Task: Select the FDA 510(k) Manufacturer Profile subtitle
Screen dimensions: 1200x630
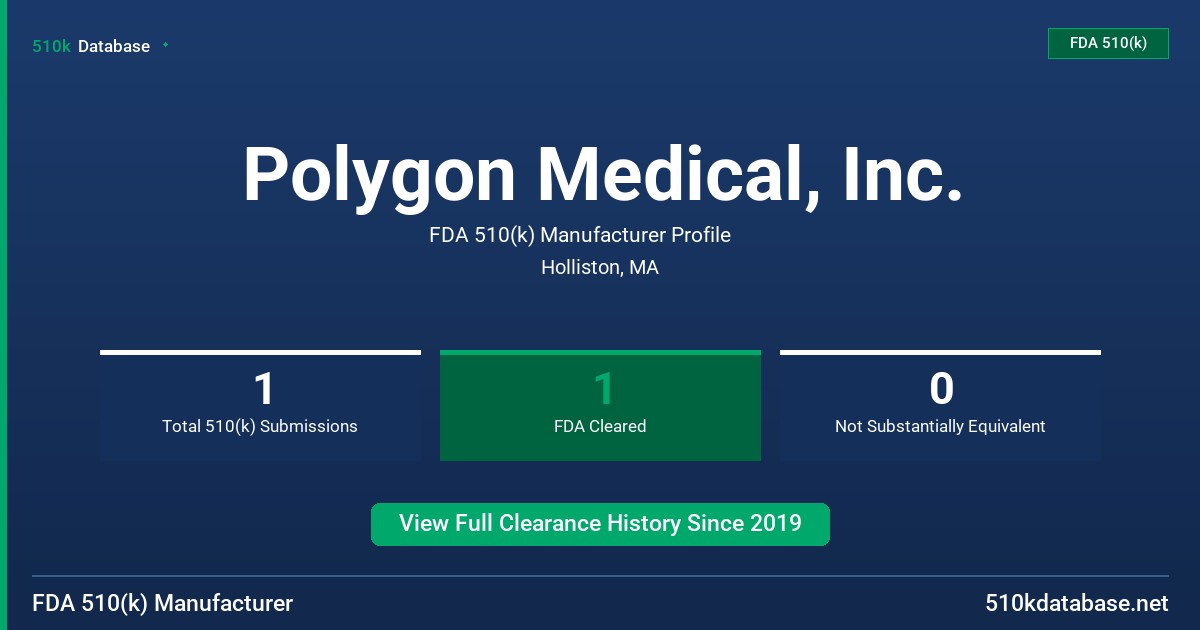Action: click(580, 235)
